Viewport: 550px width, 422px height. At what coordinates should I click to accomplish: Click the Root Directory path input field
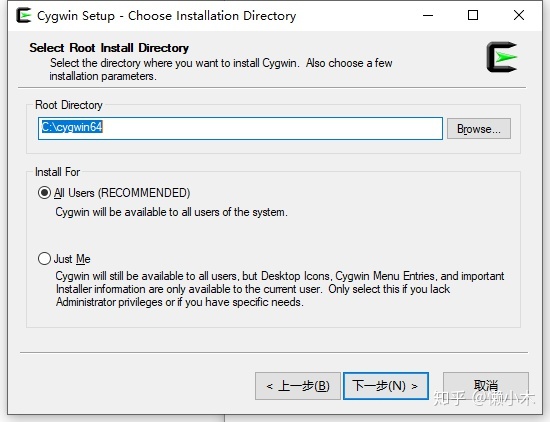240,128
